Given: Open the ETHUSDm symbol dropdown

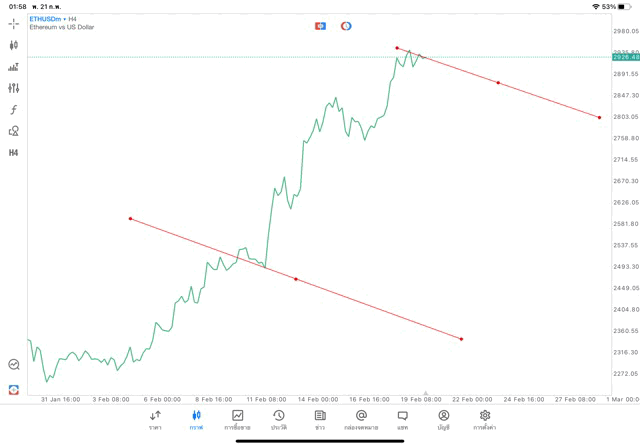Looking at the screenshot, I should pyautogui.click(x=48, y=18).
